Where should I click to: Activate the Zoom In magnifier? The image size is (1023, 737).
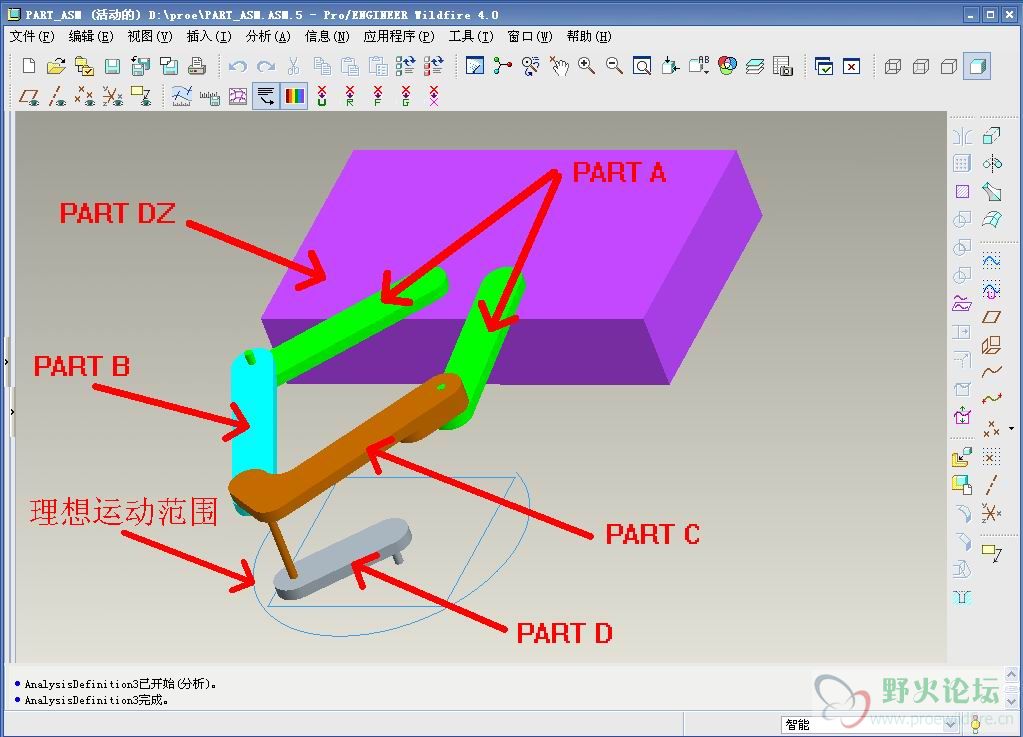(586, 66)
